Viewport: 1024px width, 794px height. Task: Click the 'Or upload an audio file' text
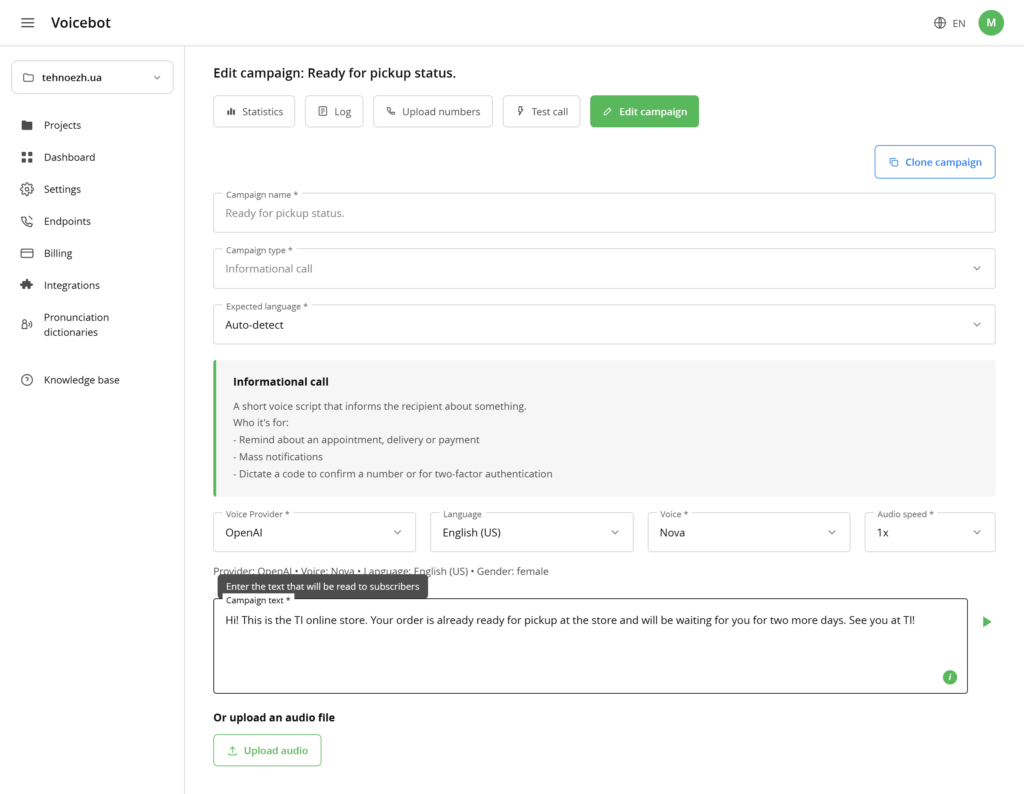tap(274, 718)
